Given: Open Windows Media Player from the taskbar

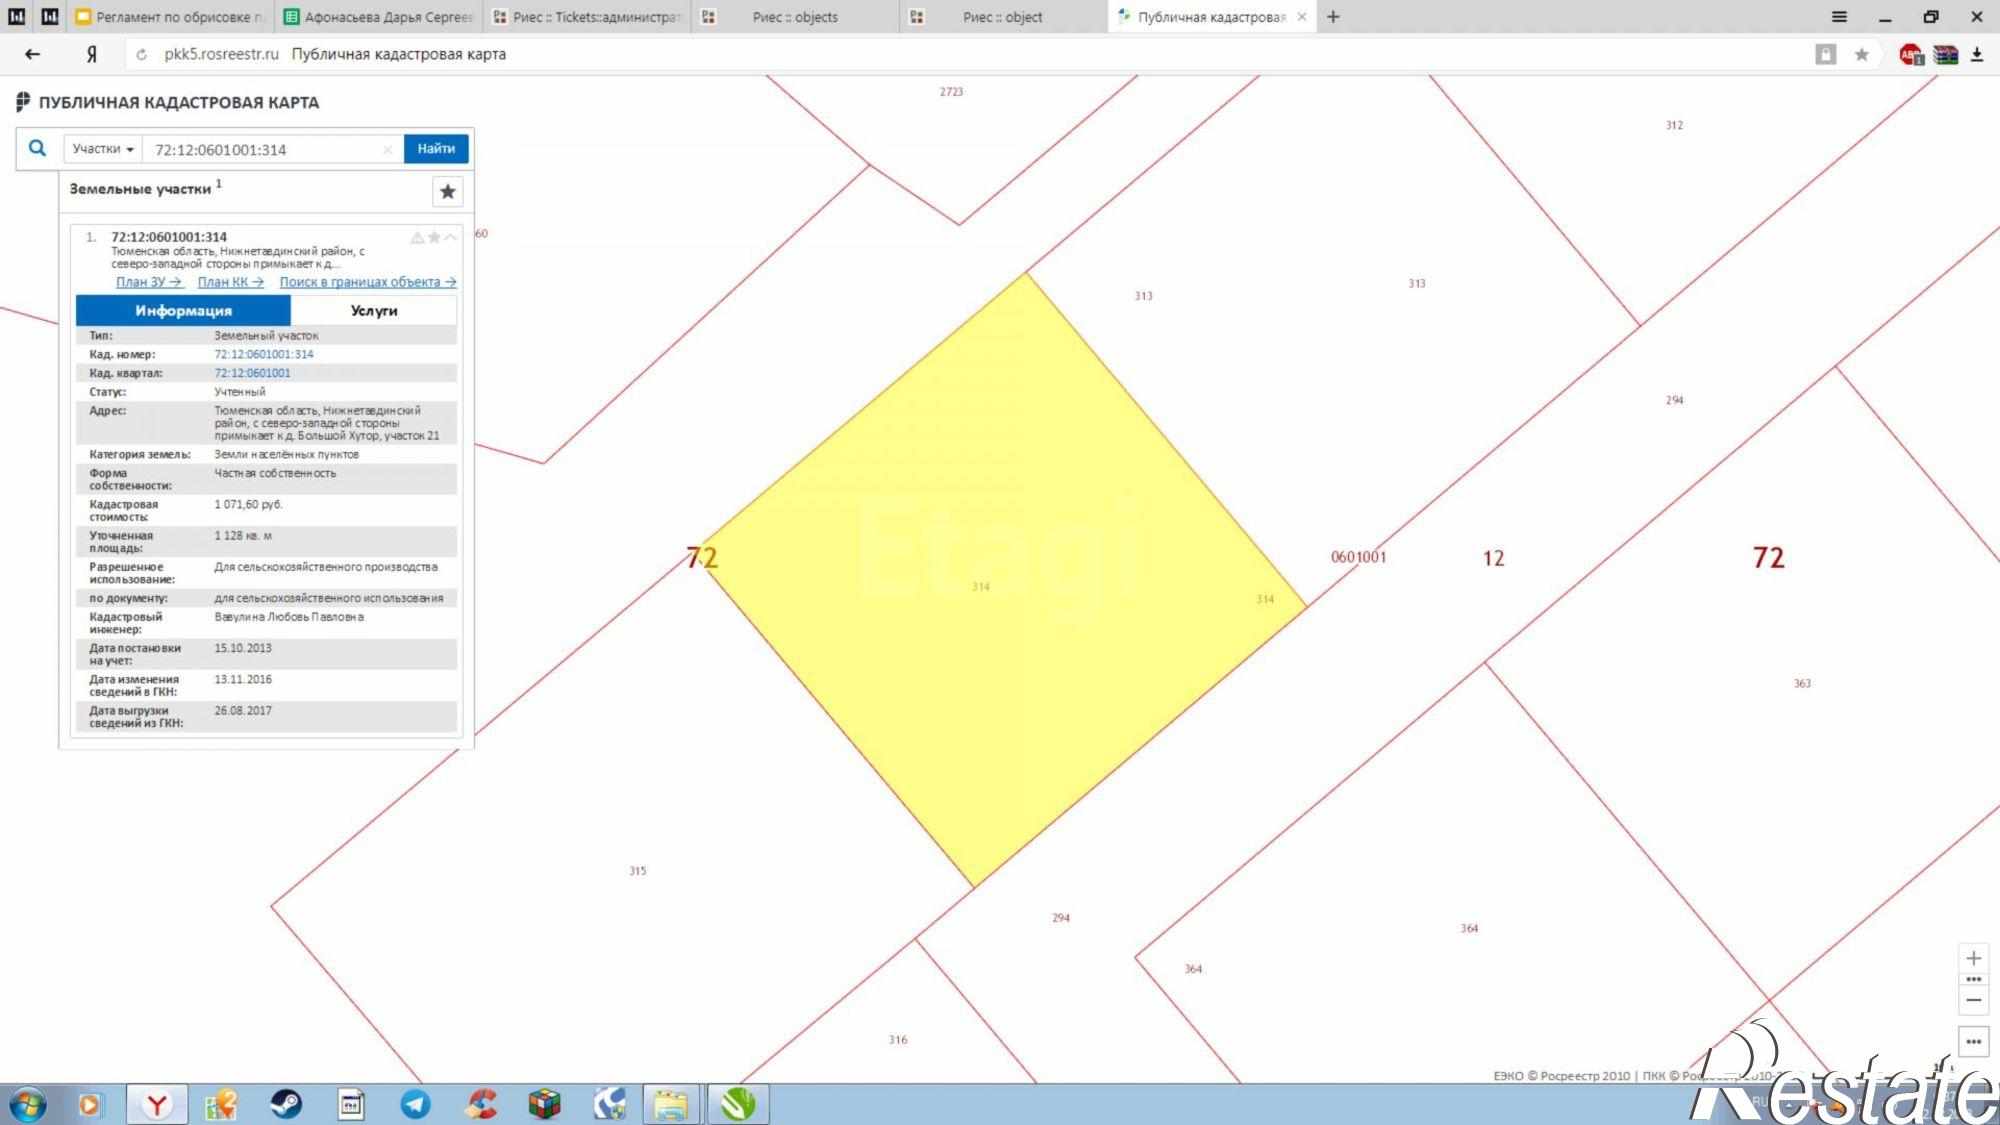Looking at the screenshot, I should point(88,1104).
